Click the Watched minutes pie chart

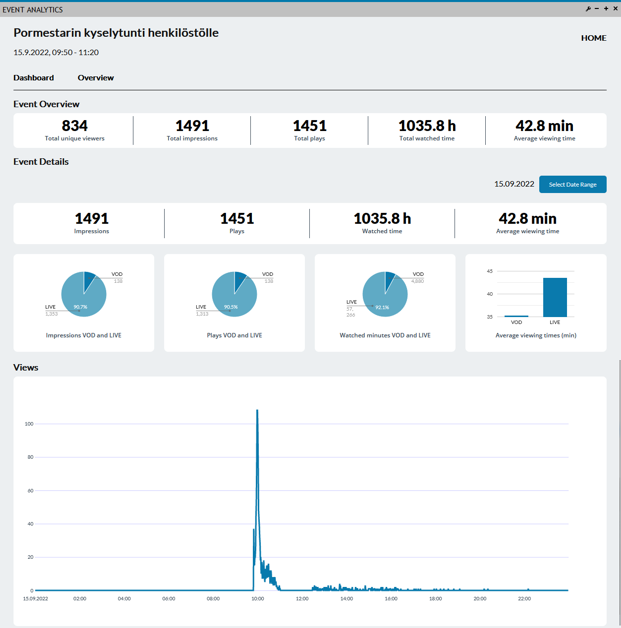(385, 295)
